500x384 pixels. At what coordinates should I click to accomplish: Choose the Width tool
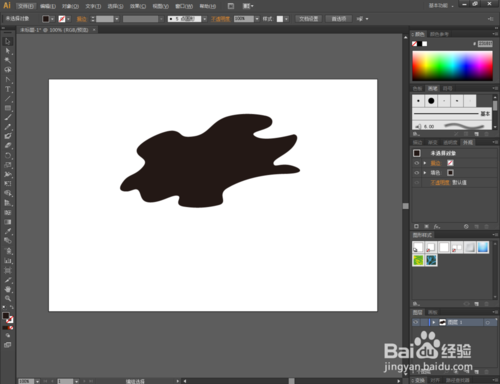click(8, 174)
